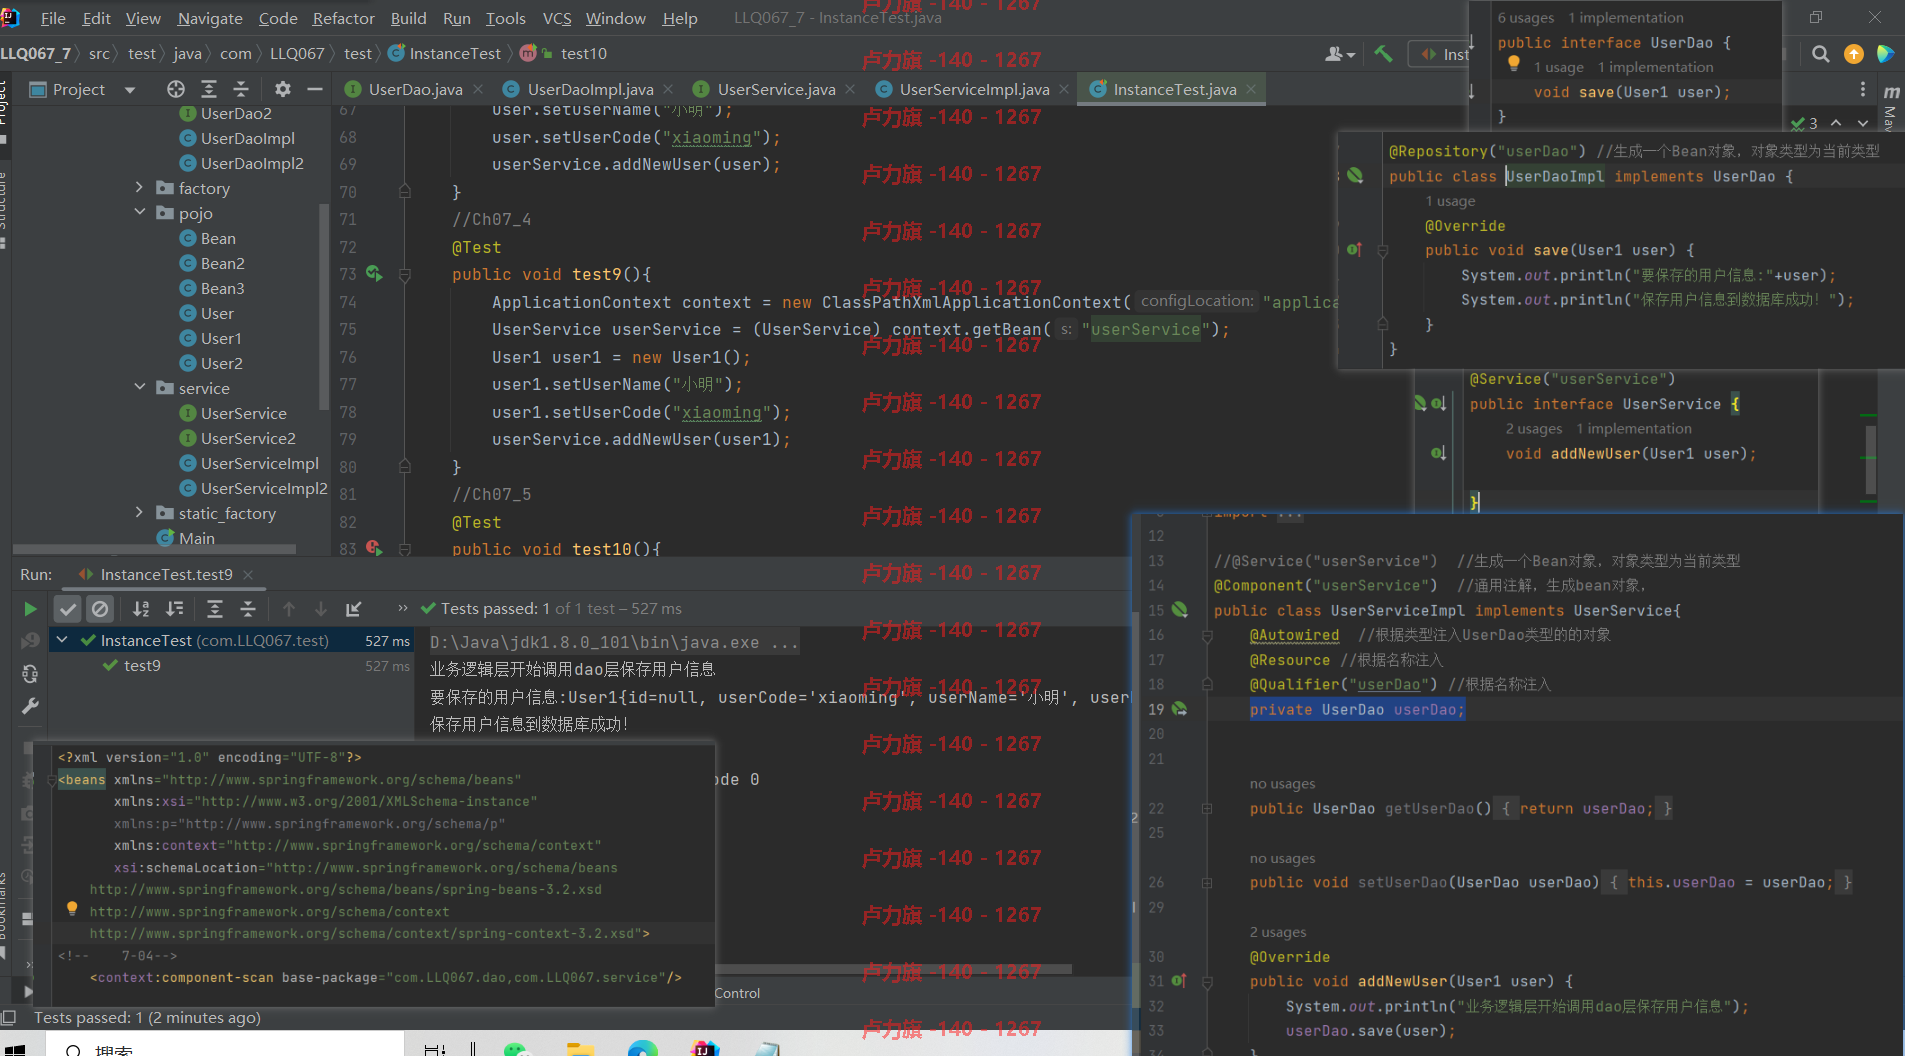Collapse the service folder
Screen dimensions: 1905x1056
(140, 388)
